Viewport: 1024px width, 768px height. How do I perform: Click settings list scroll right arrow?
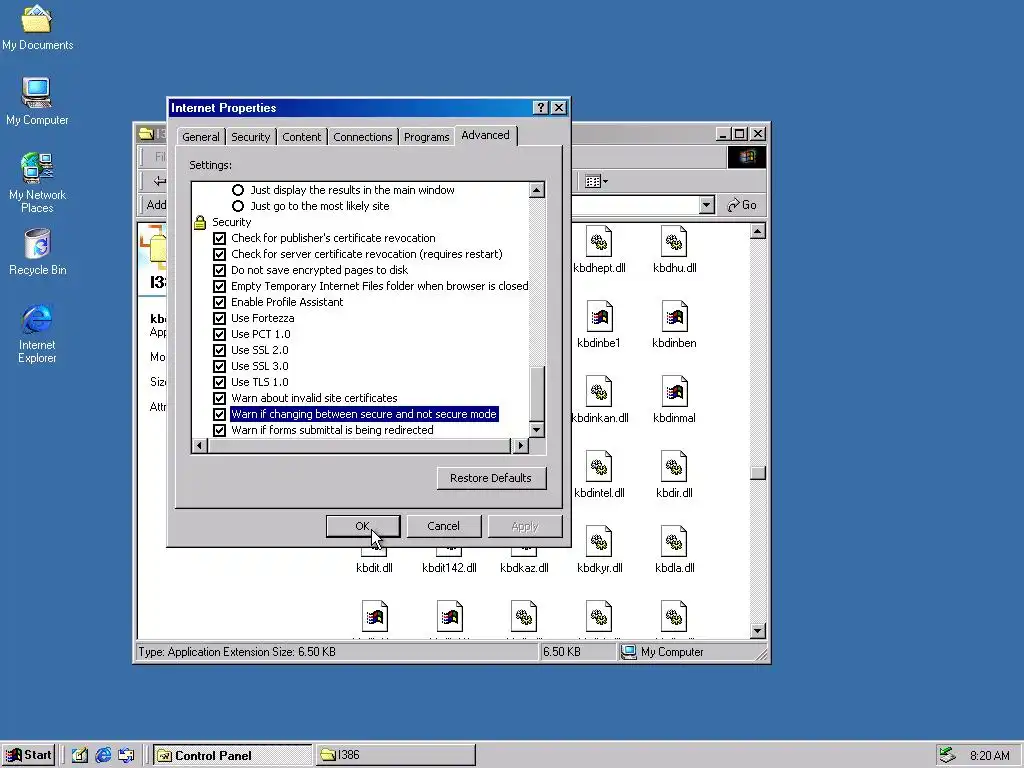(520, 445)
